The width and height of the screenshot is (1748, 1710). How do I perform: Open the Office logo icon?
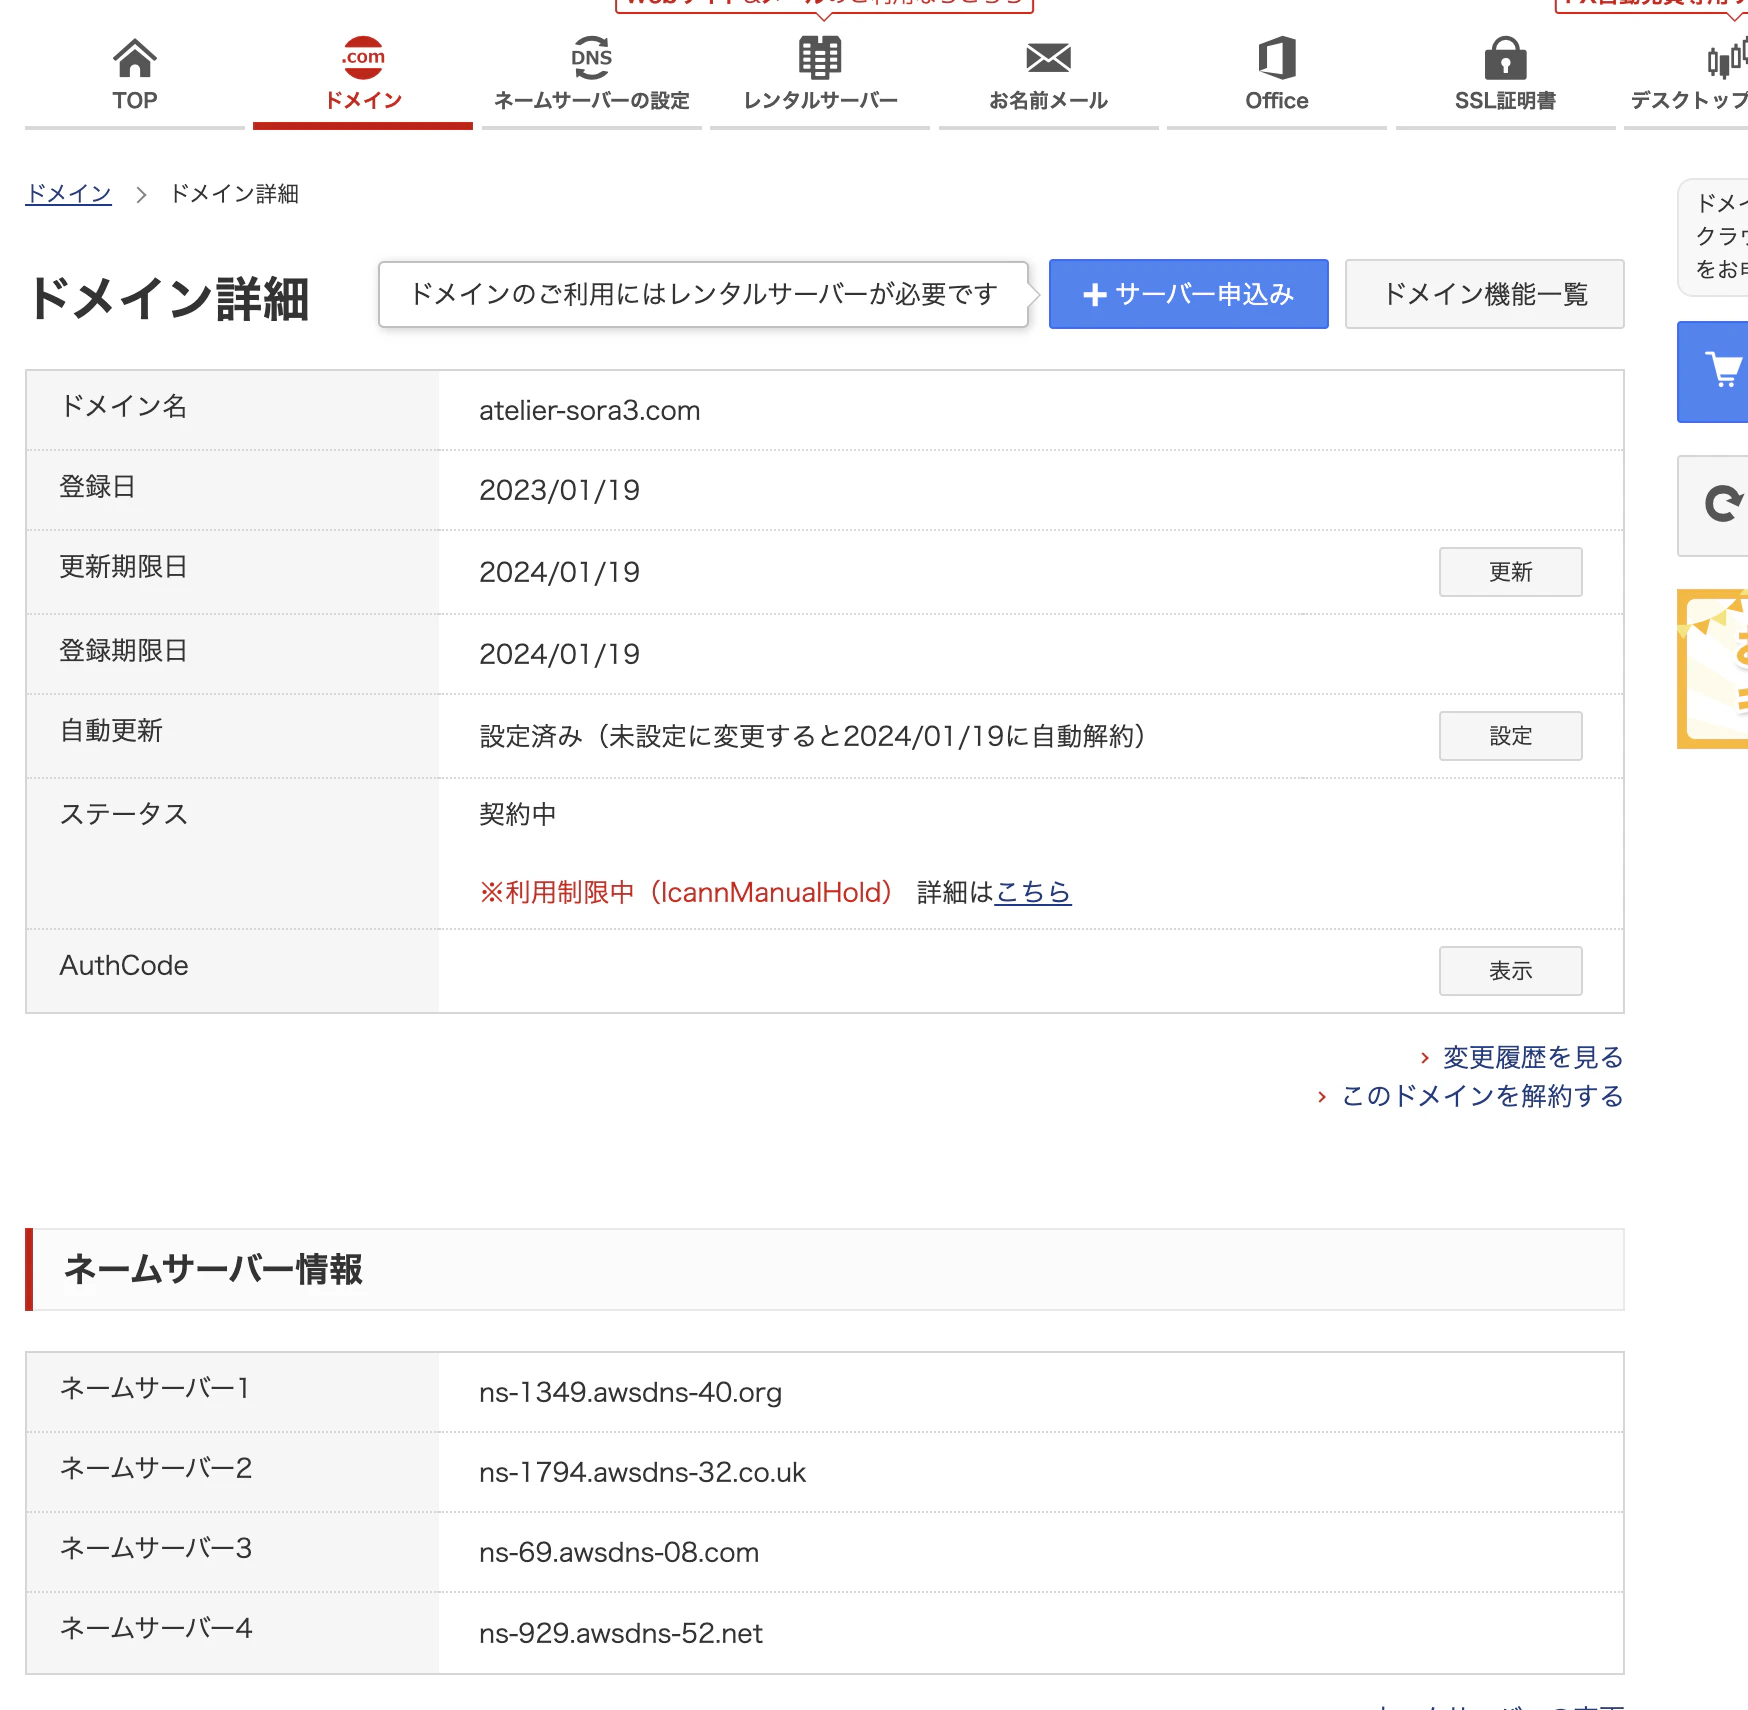[1277, 58]
